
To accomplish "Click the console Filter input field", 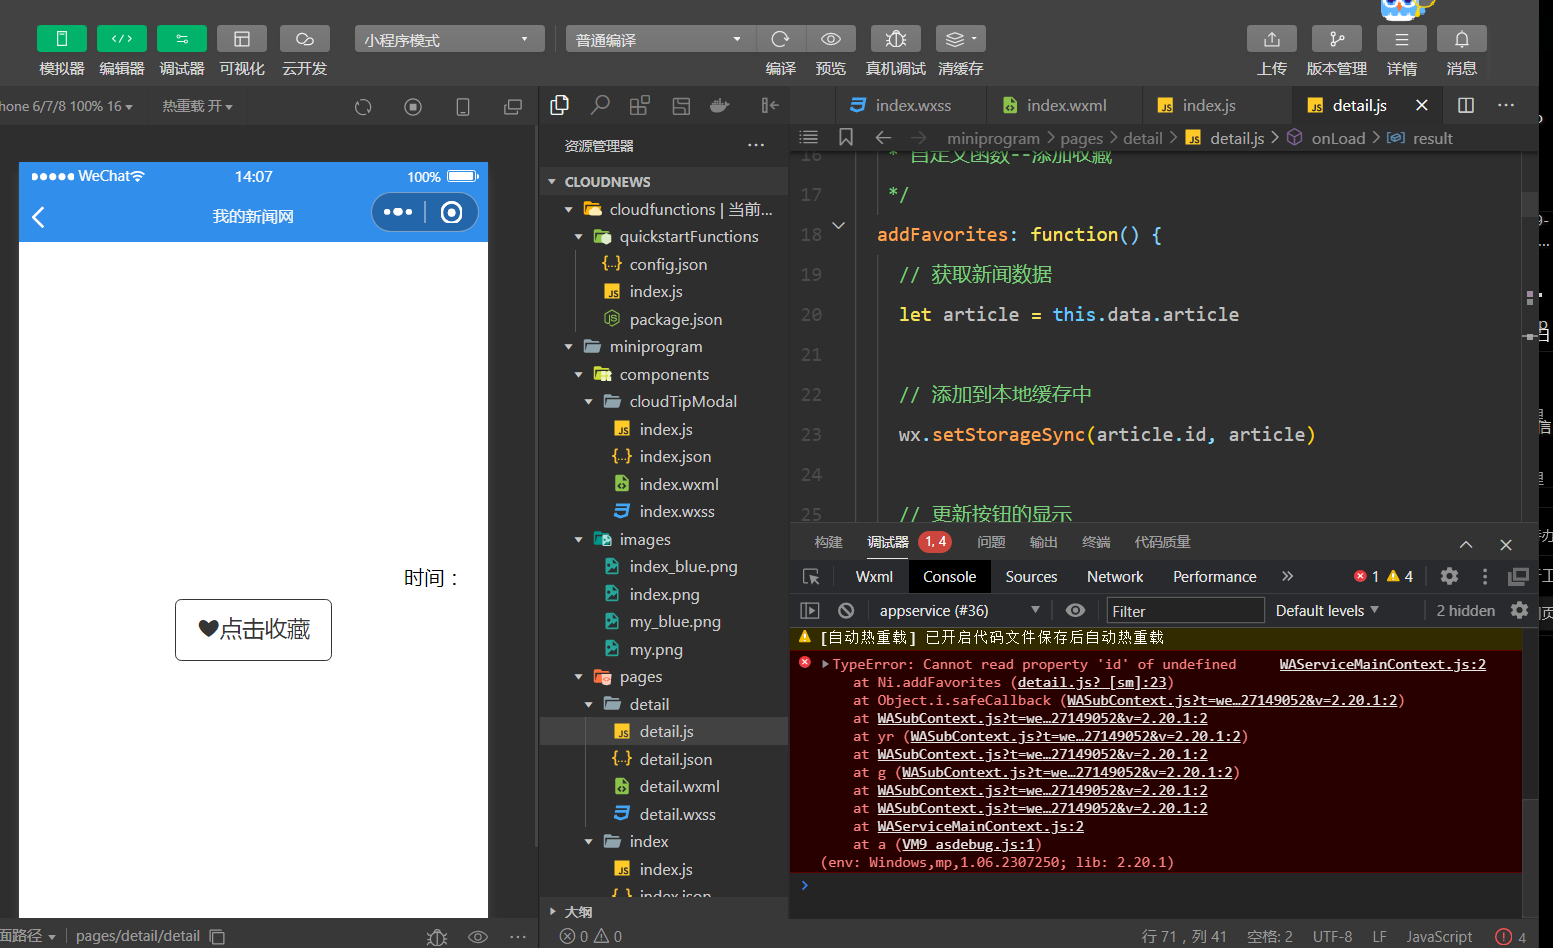I will click(1185, 611).
